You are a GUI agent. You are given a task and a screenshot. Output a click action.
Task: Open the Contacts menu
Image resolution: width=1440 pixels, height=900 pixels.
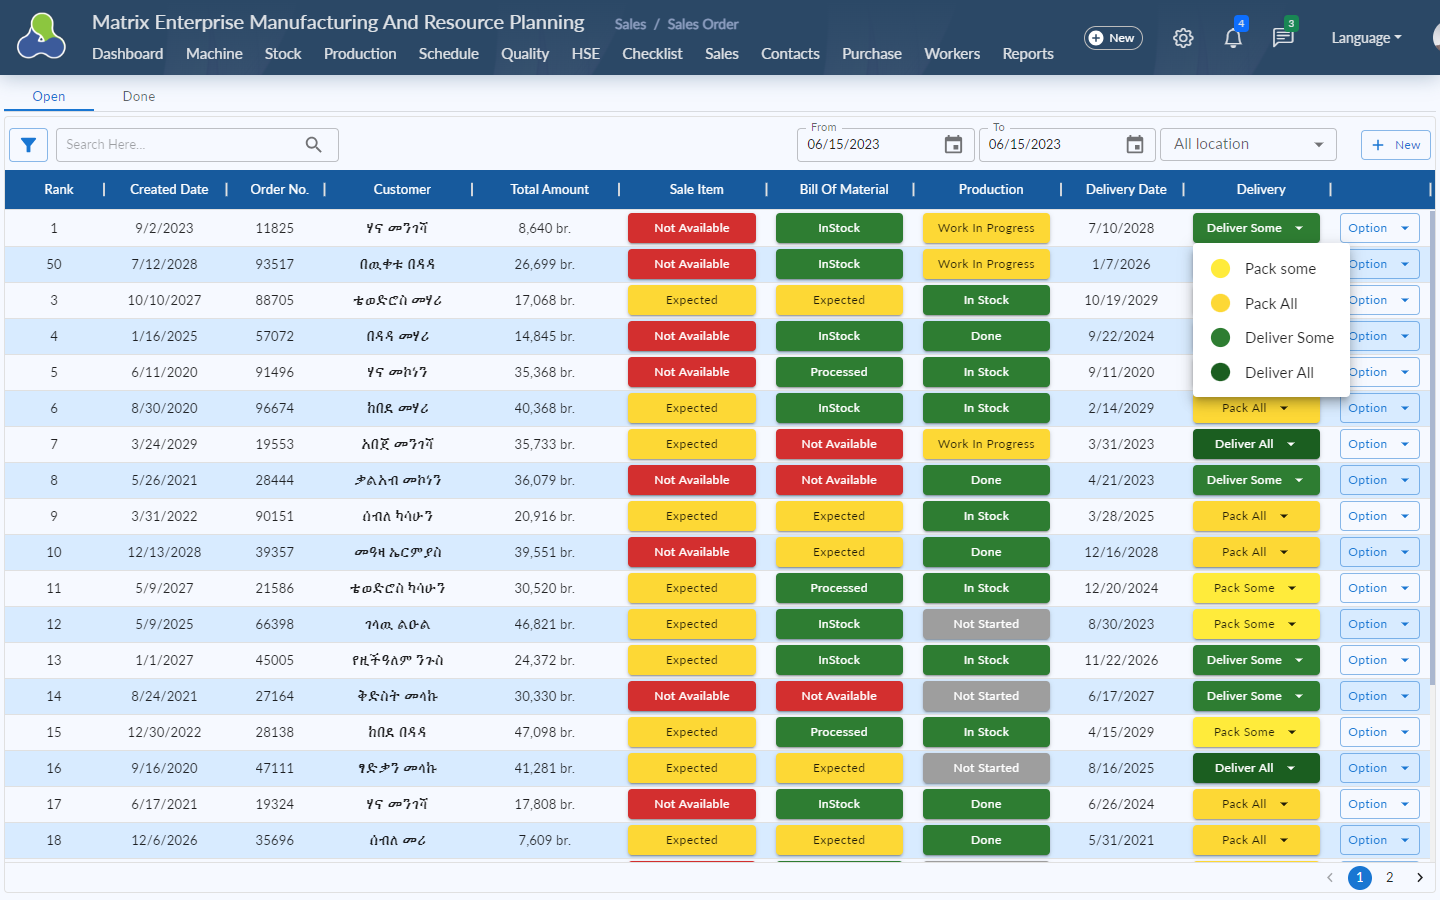[790, 54]
